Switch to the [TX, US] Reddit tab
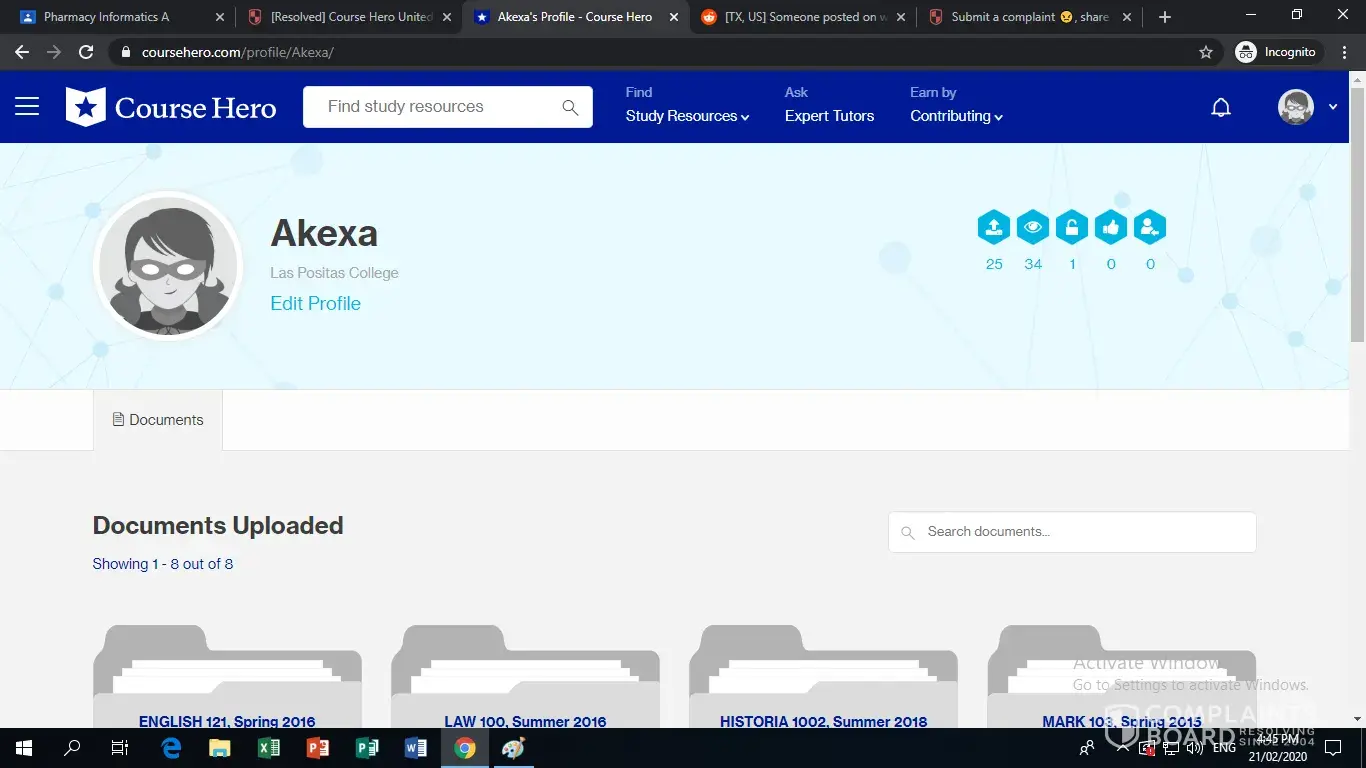The width and height of the screenshot is (1366, 768). (x=805, y=17)
